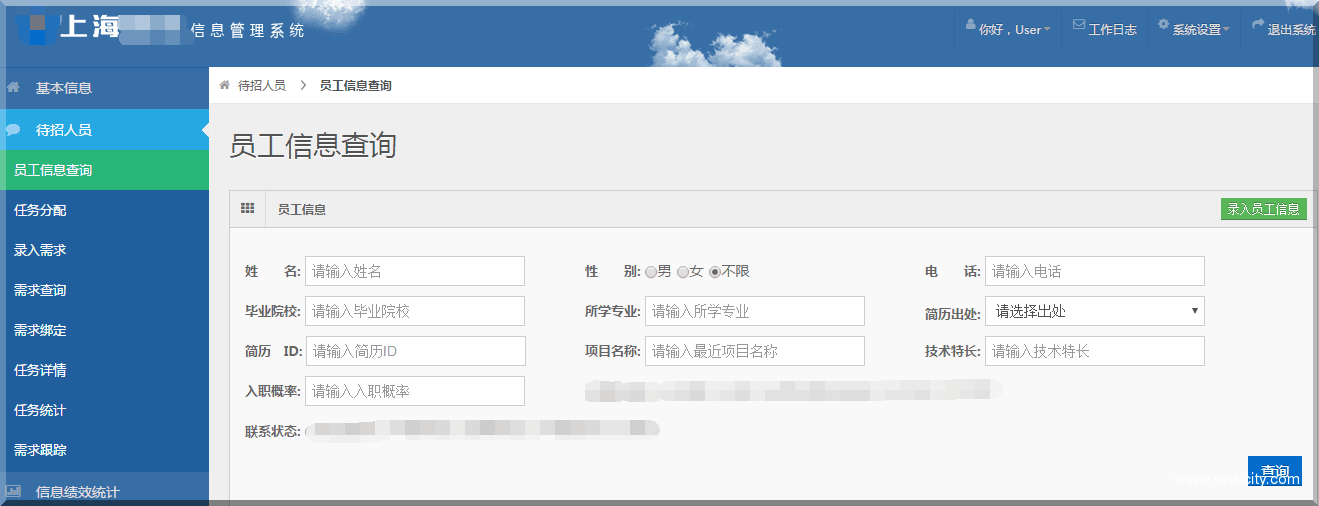Go to 任务分配 in sidebar
The width and height of the screenshot is (1319, 506).
click(x=104, y=210)
